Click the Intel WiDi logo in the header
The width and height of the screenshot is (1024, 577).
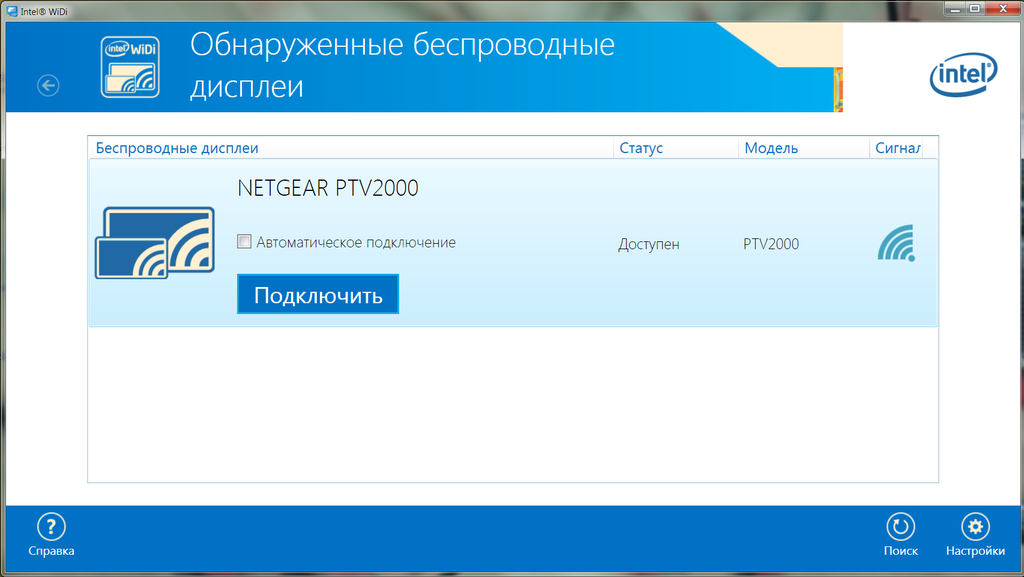(x=130, y=68)
